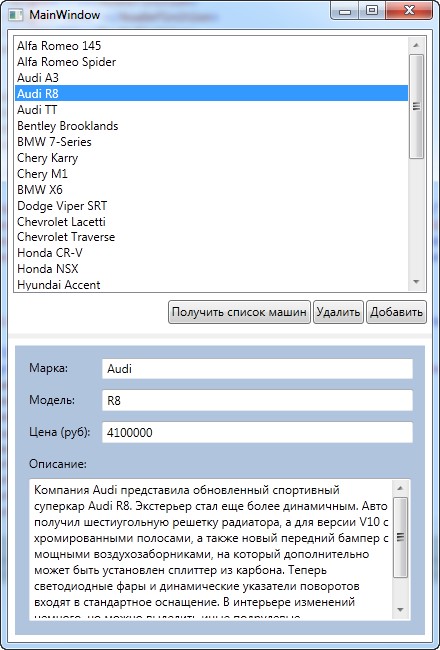Viewport: 440px width, 650px height.
Task: Click description scrollbar up arrow
Action: click(400, 488)
